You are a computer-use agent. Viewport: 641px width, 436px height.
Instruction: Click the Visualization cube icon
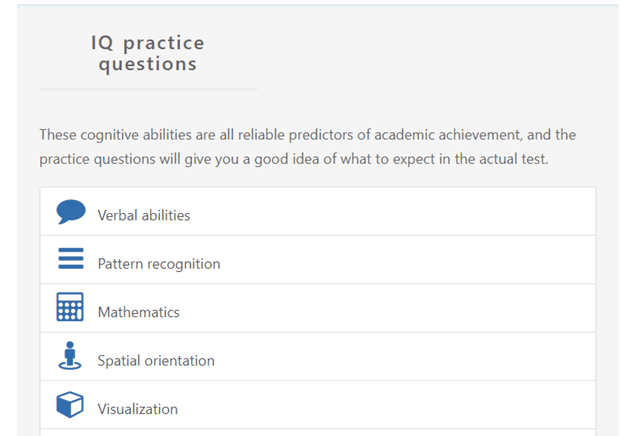[70, 404]
